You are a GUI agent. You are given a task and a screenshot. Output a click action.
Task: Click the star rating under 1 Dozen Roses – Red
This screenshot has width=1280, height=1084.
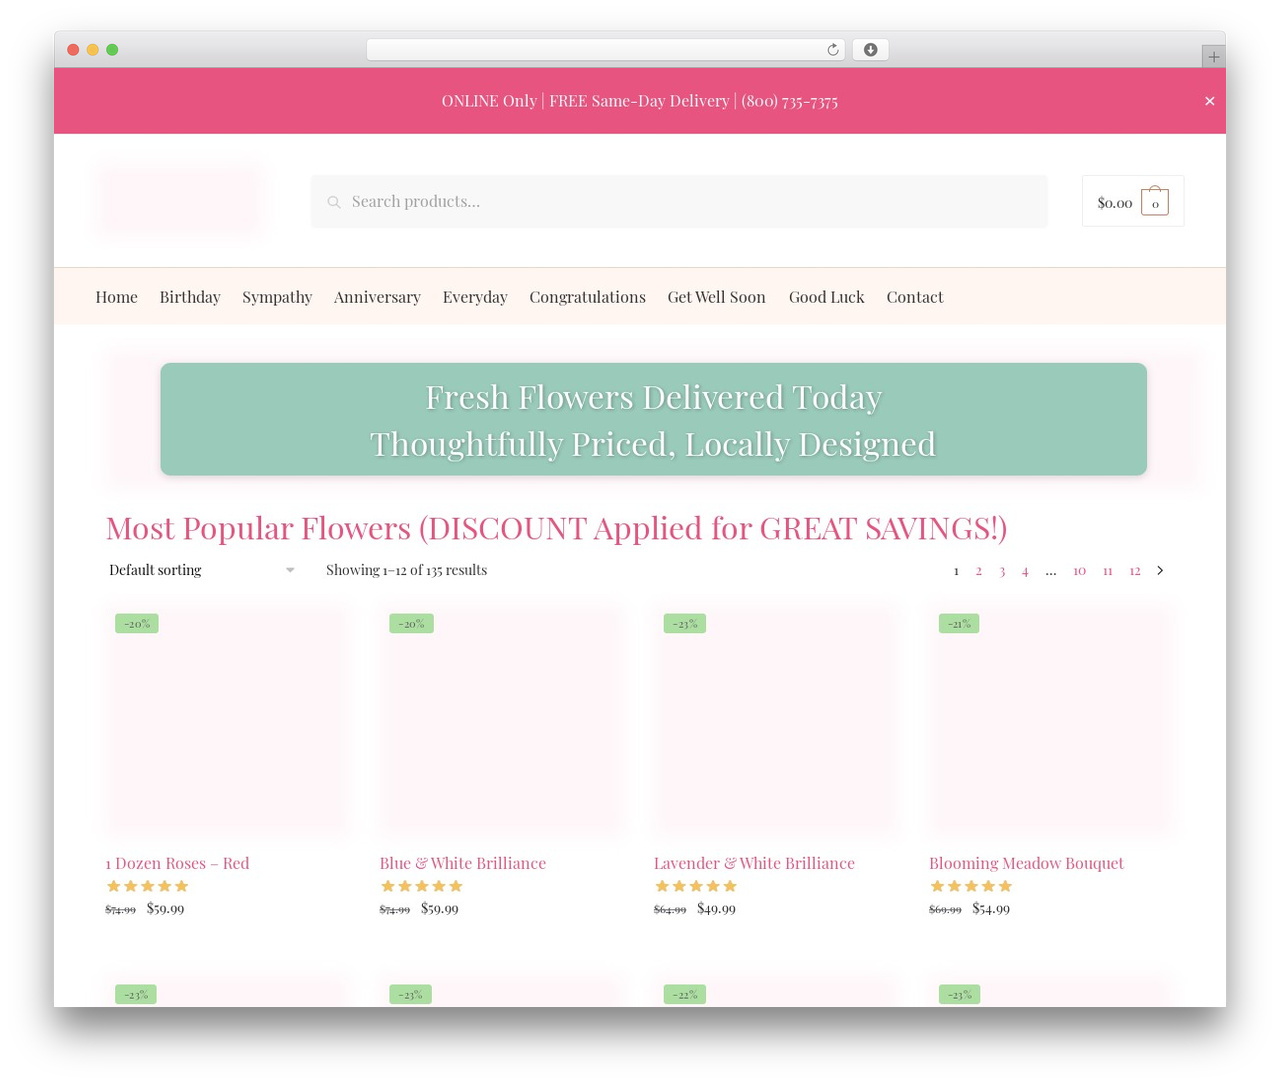click(147, 886)
